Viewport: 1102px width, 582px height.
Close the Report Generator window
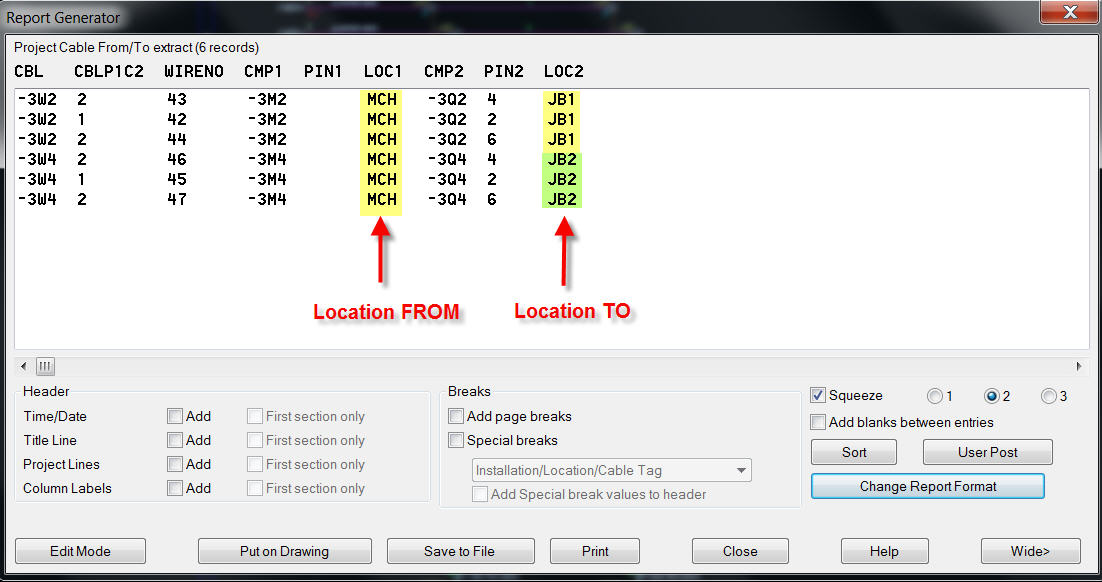pos(1067,13)
